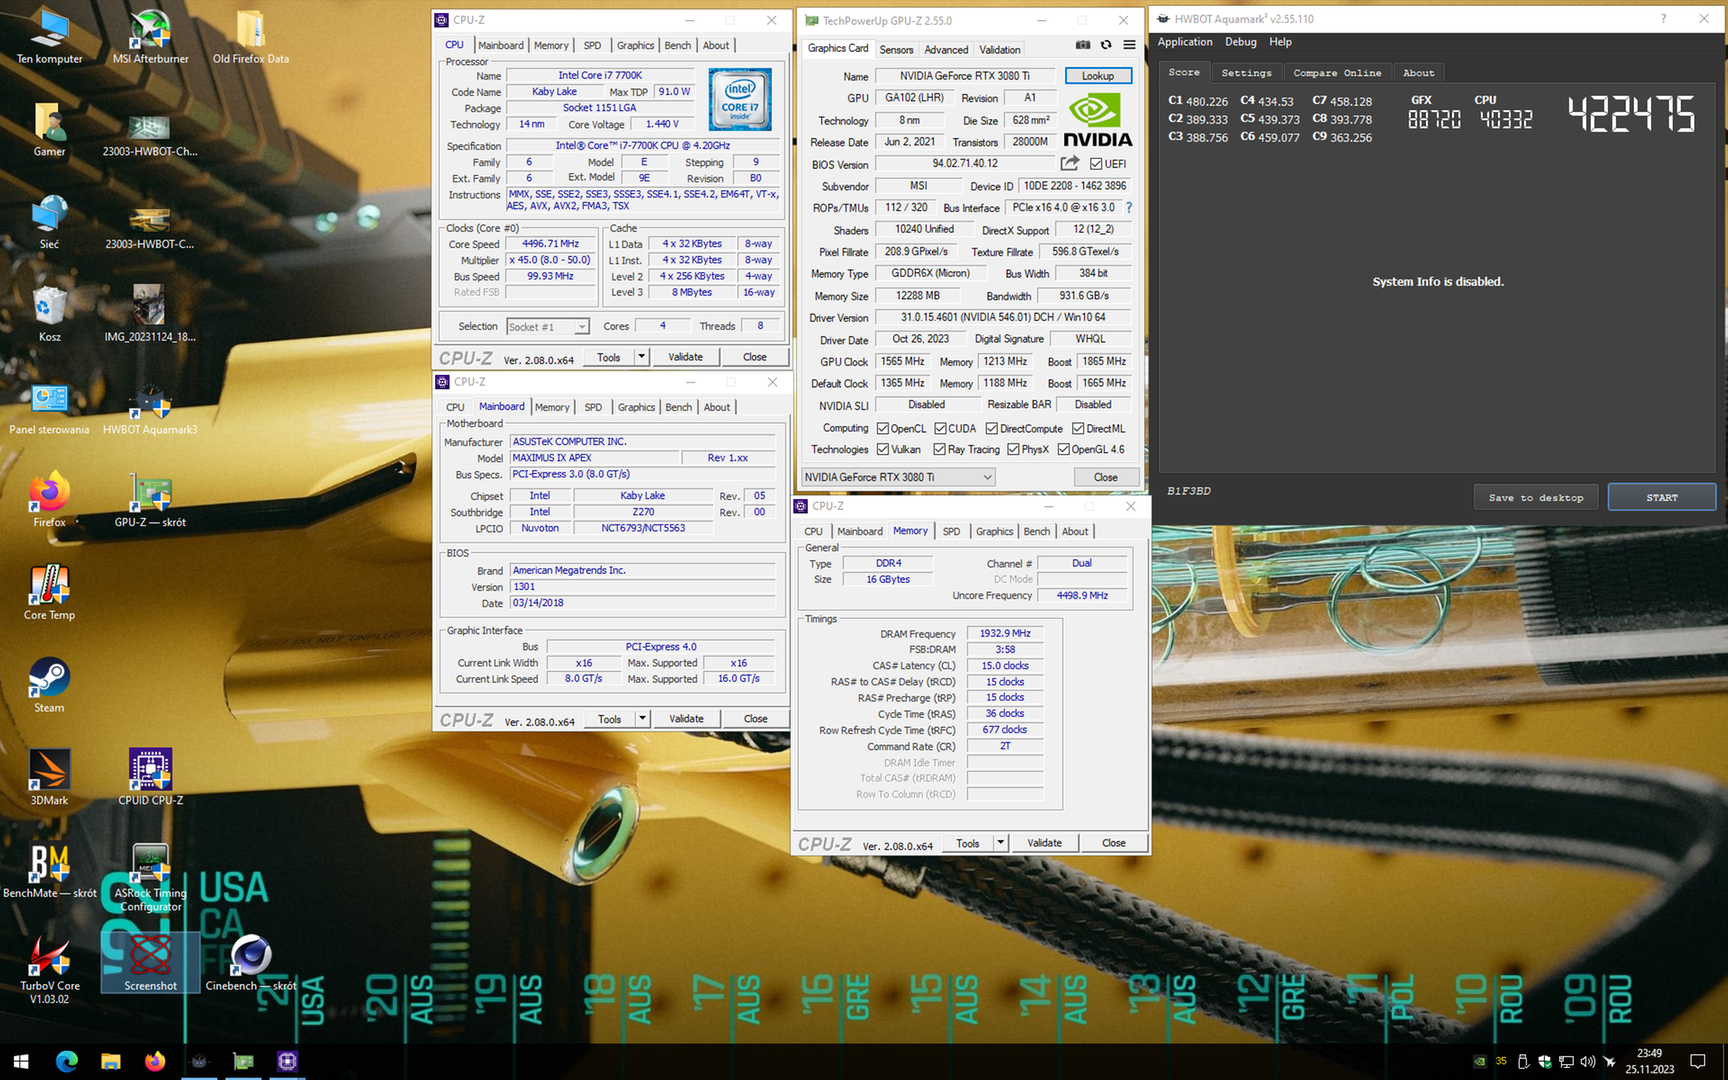Open the Application menu in Aquamark

(1184, 42)
